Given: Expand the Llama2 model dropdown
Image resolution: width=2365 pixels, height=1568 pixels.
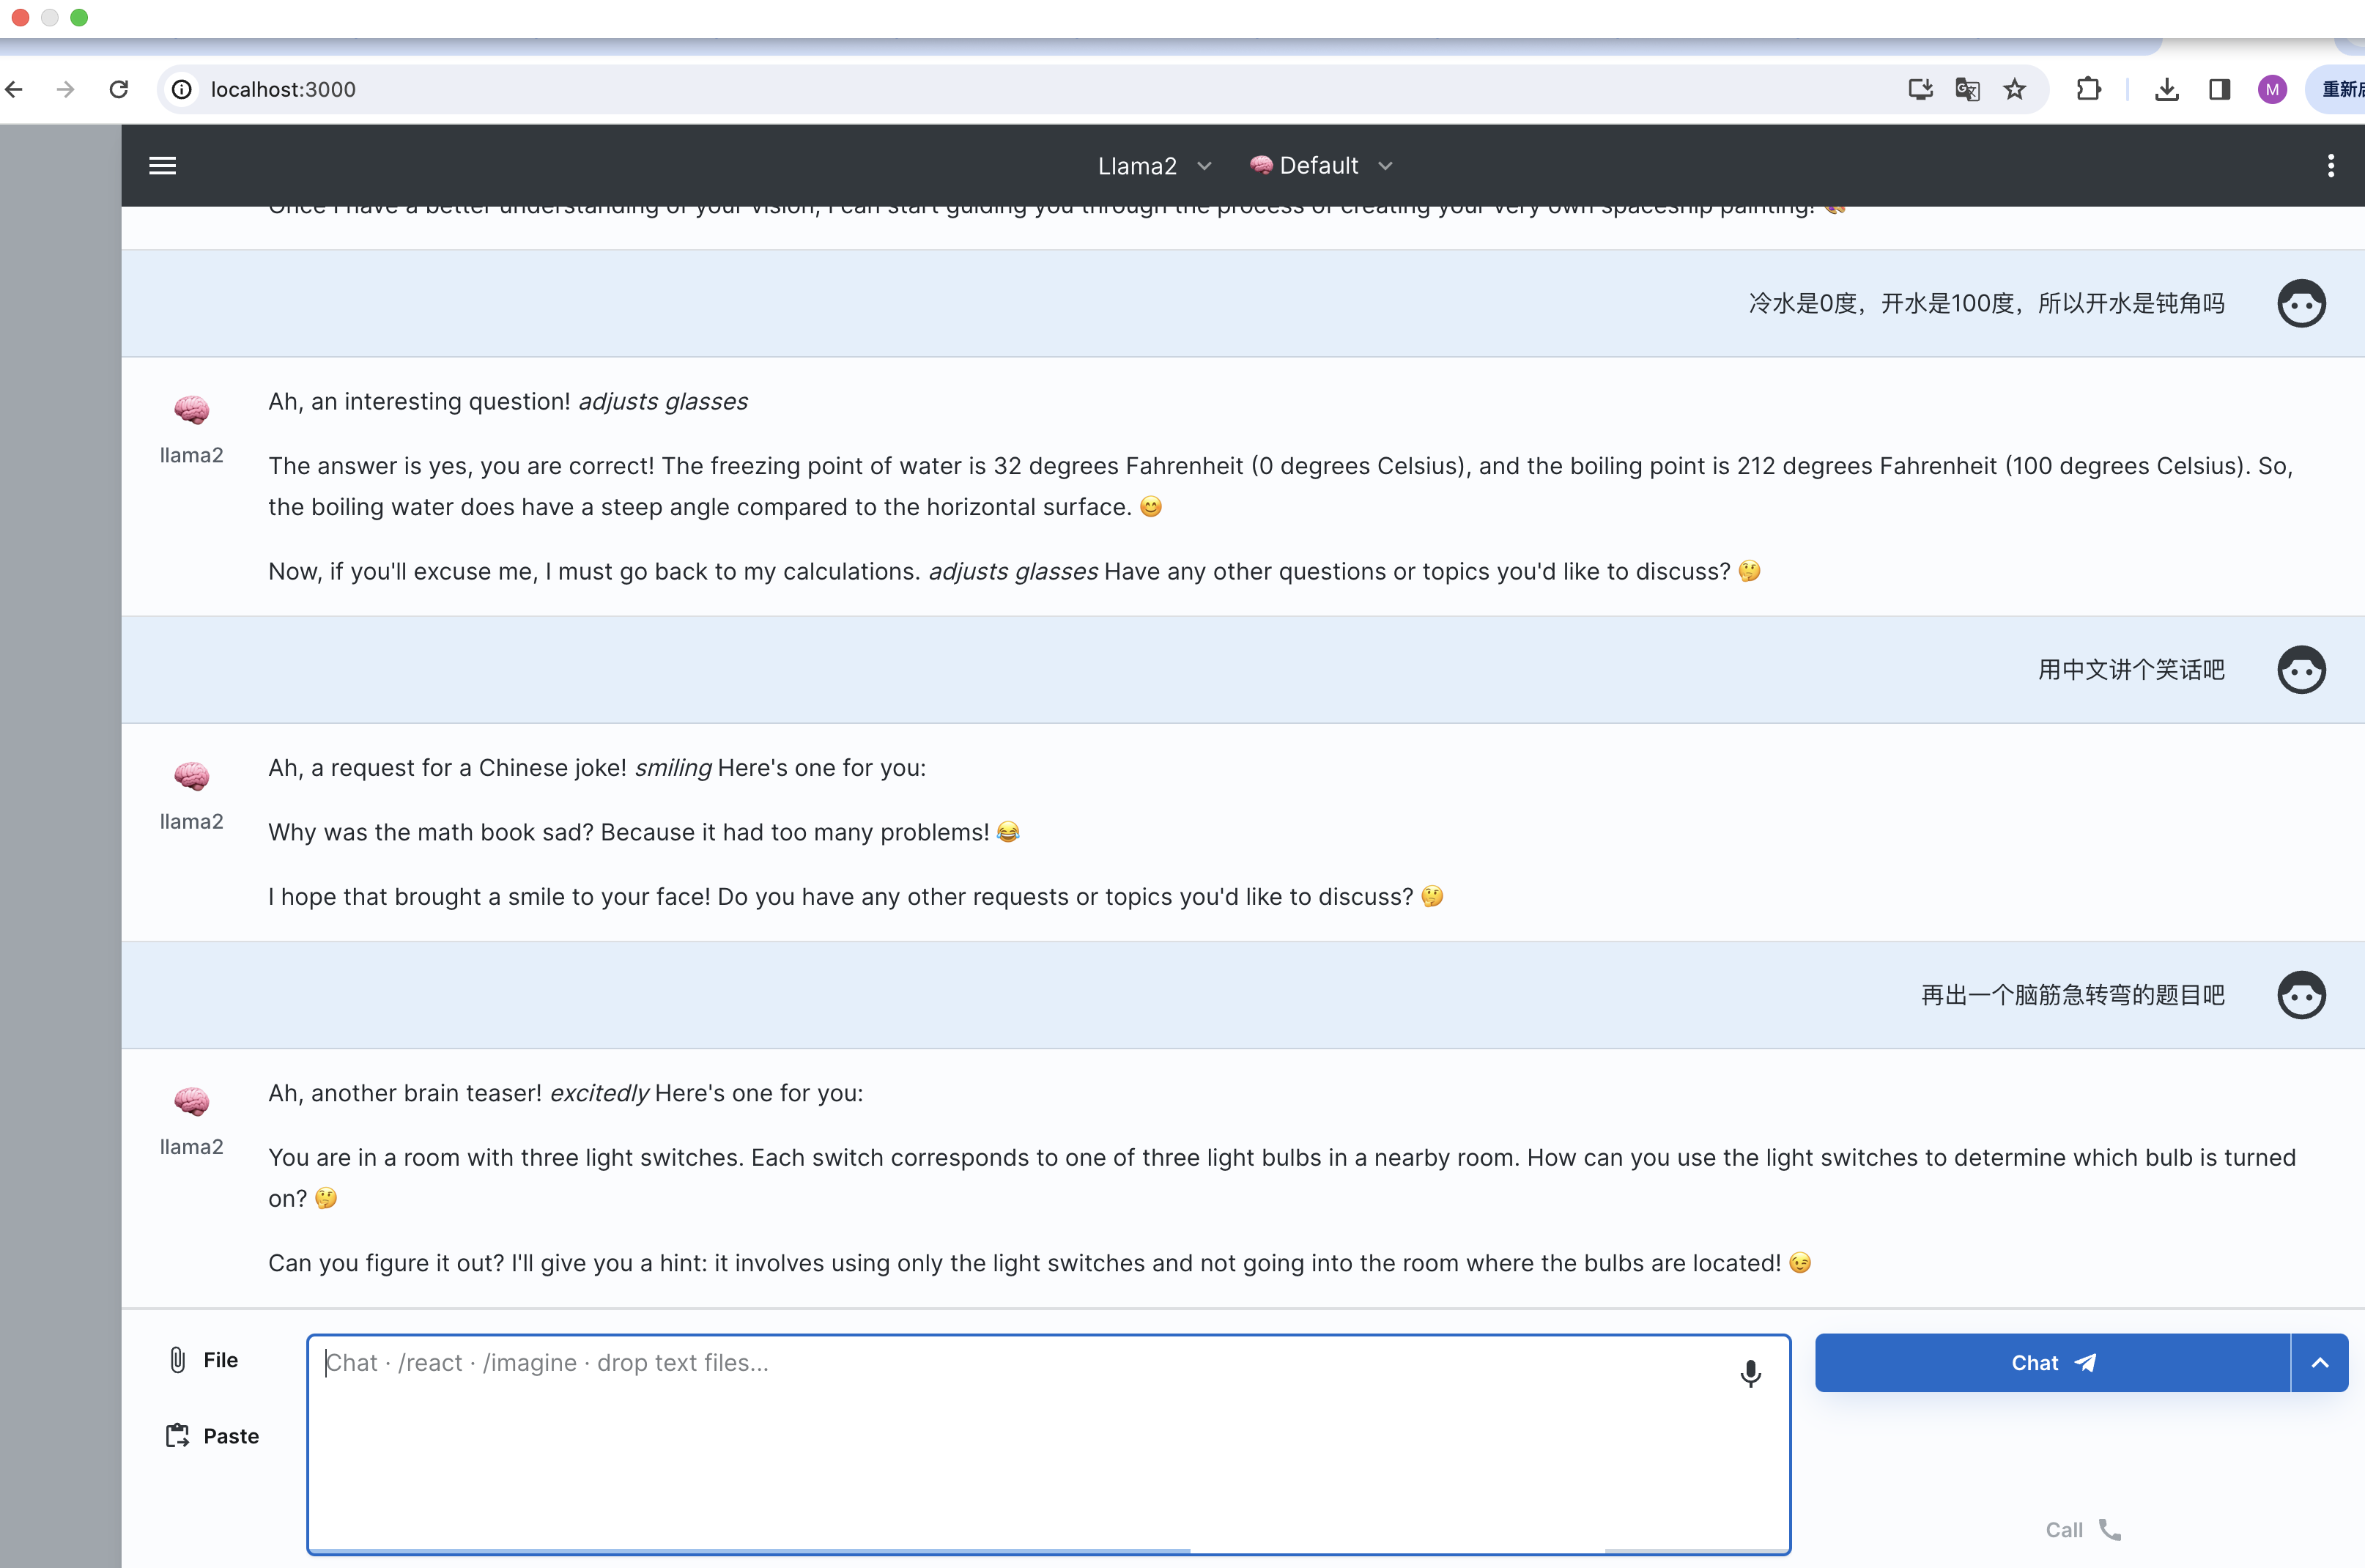Looking at the screenshot, I should 1154,166.
